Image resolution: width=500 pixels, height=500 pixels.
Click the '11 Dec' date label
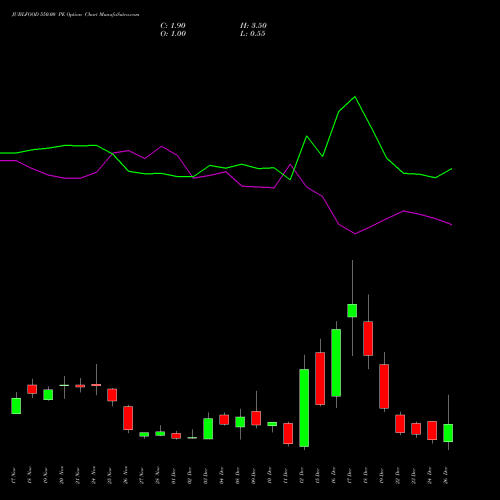(x=286, y=475)
